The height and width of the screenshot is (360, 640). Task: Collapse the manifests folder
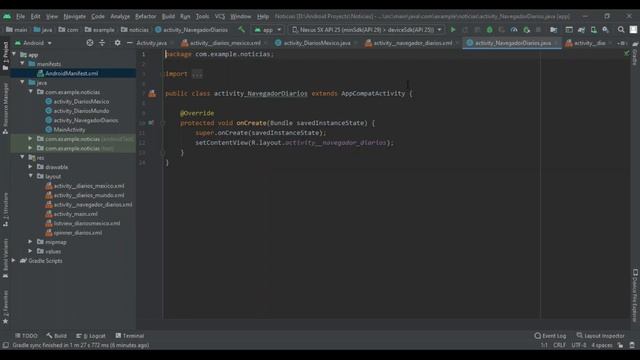22,64
